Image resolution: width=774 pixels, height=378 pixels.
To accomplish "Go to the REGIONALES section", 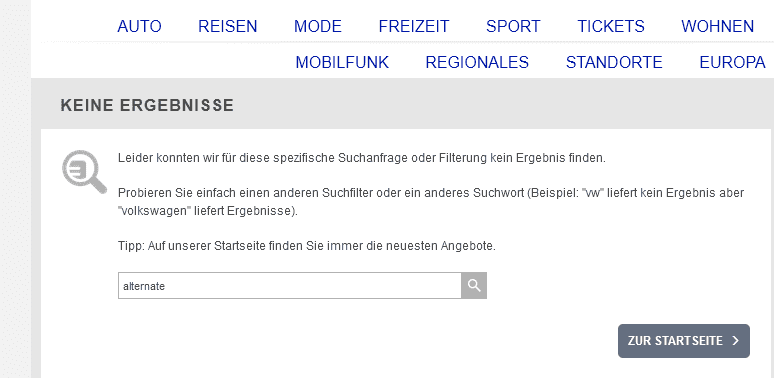I will click(x=477, y=63).
